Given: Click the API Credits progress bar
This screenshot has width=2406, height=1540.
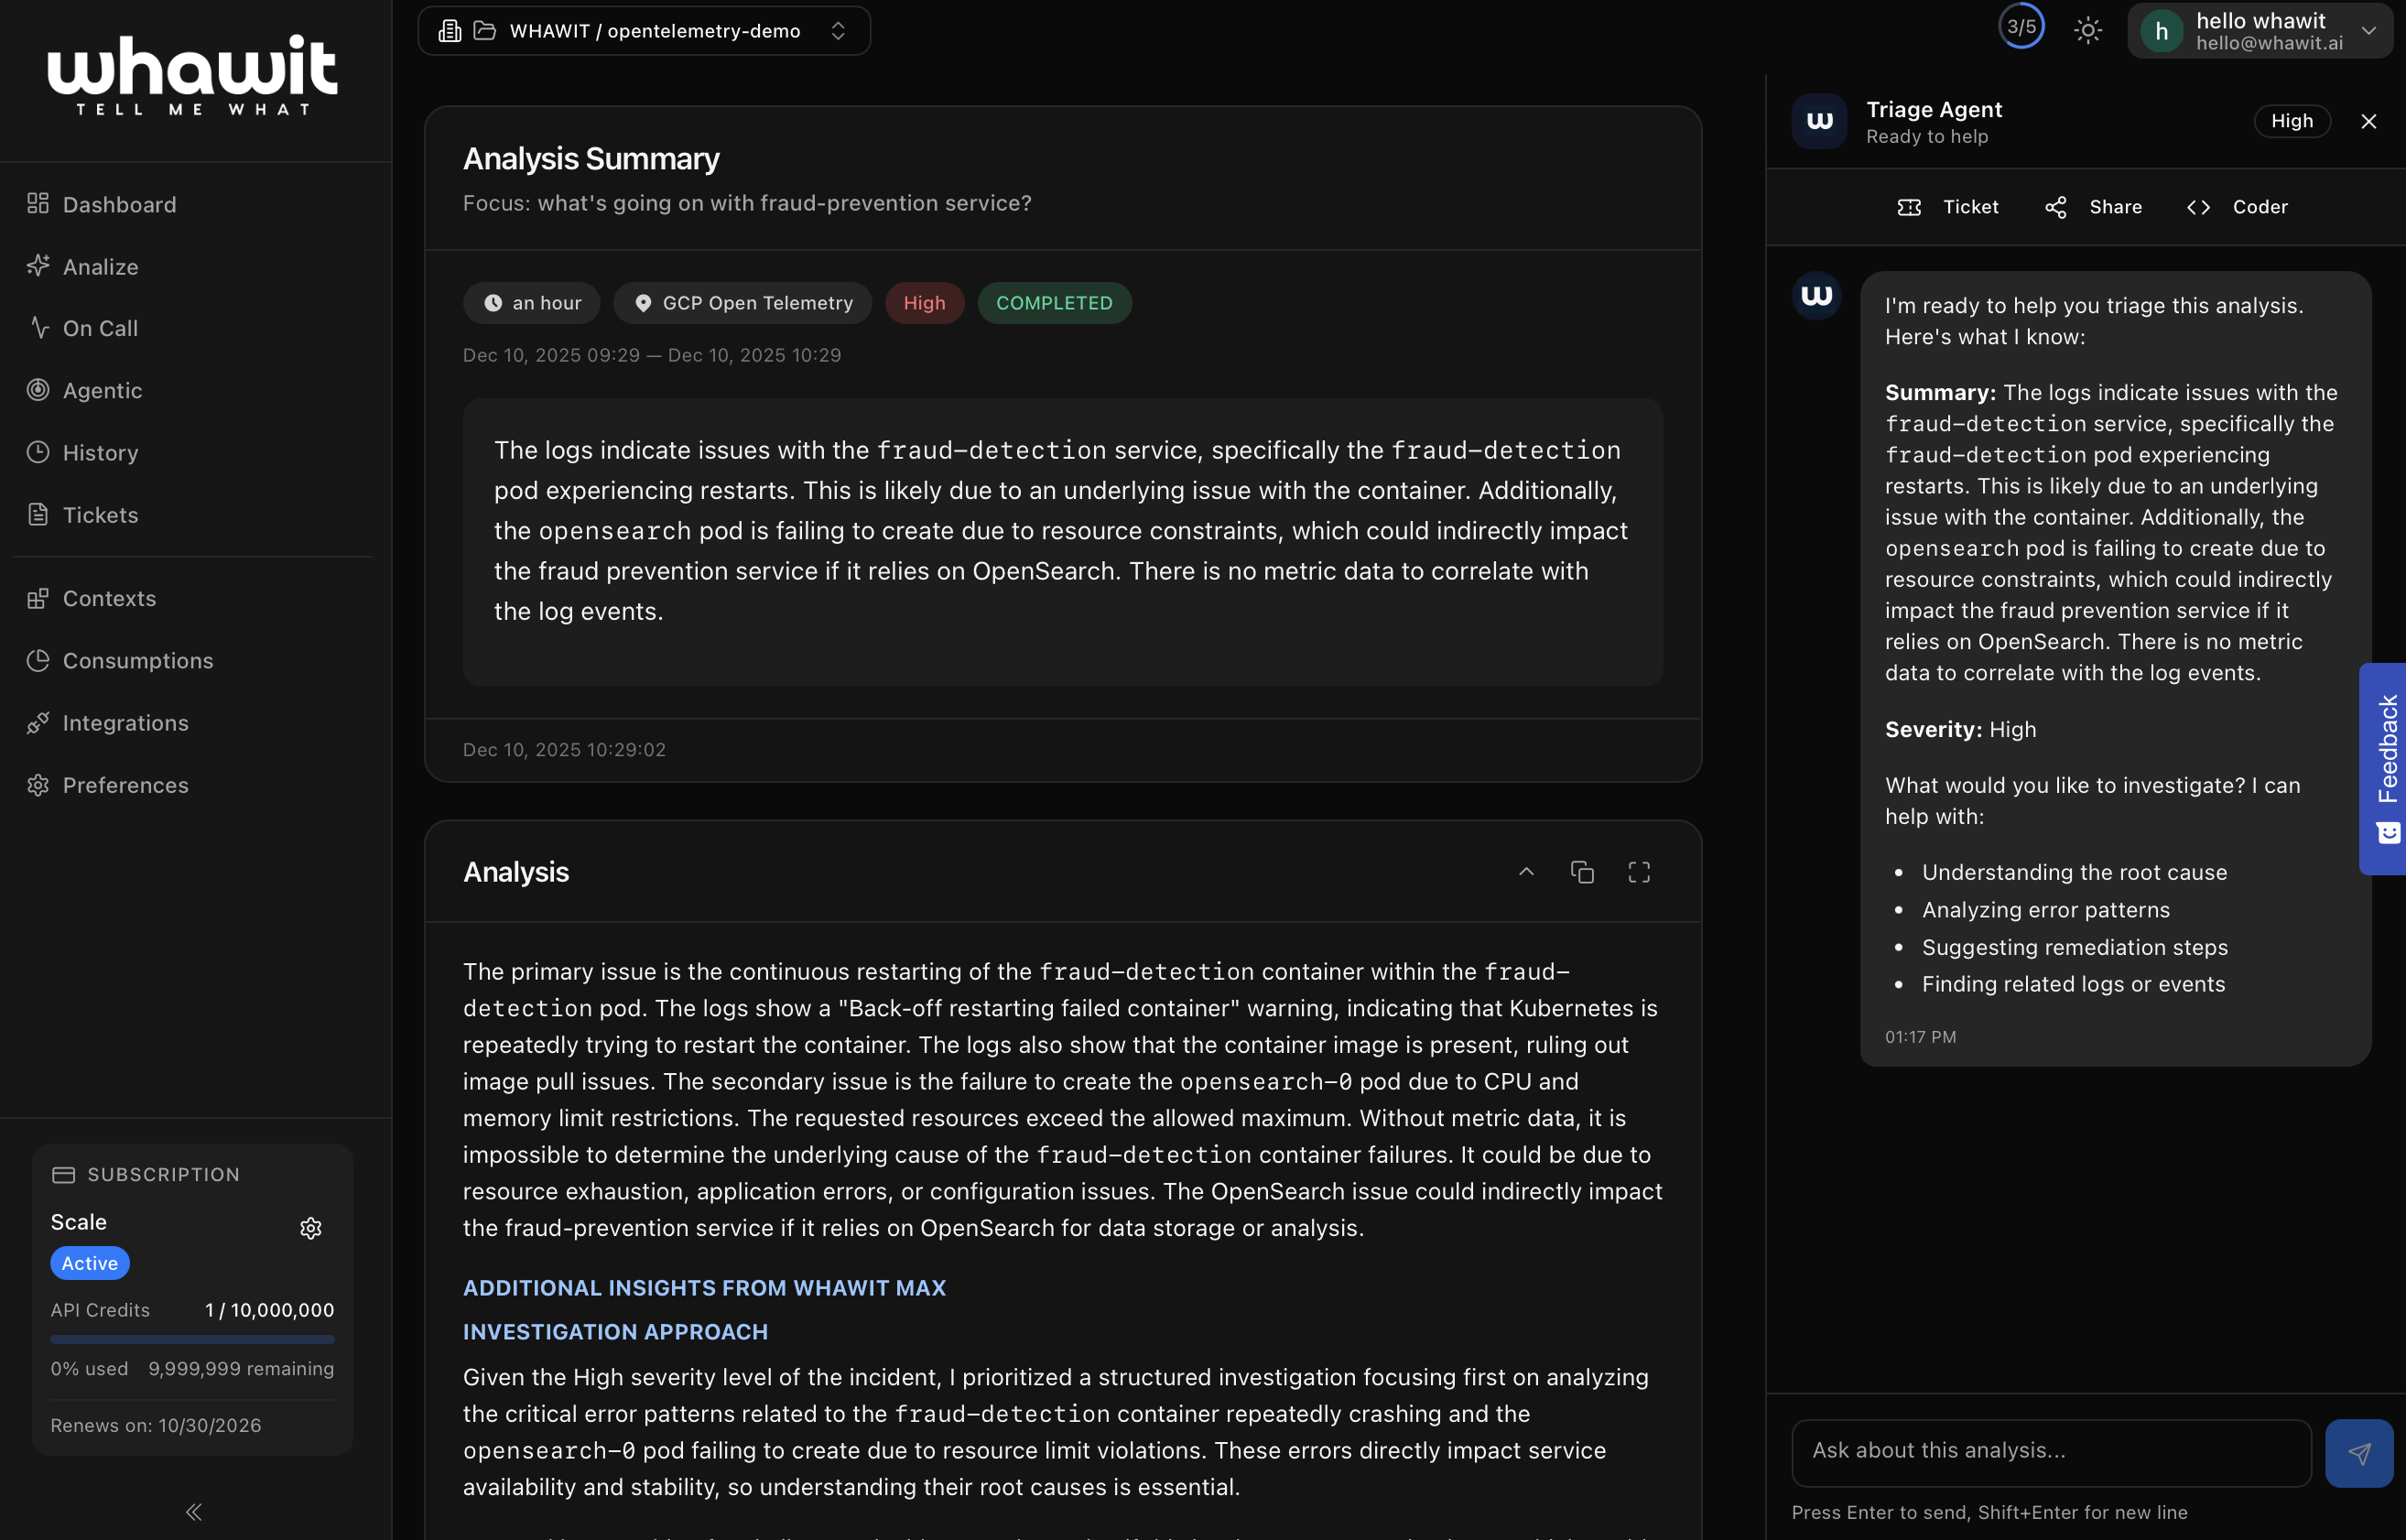Looking at the screenshot, I should point(192,1339).
